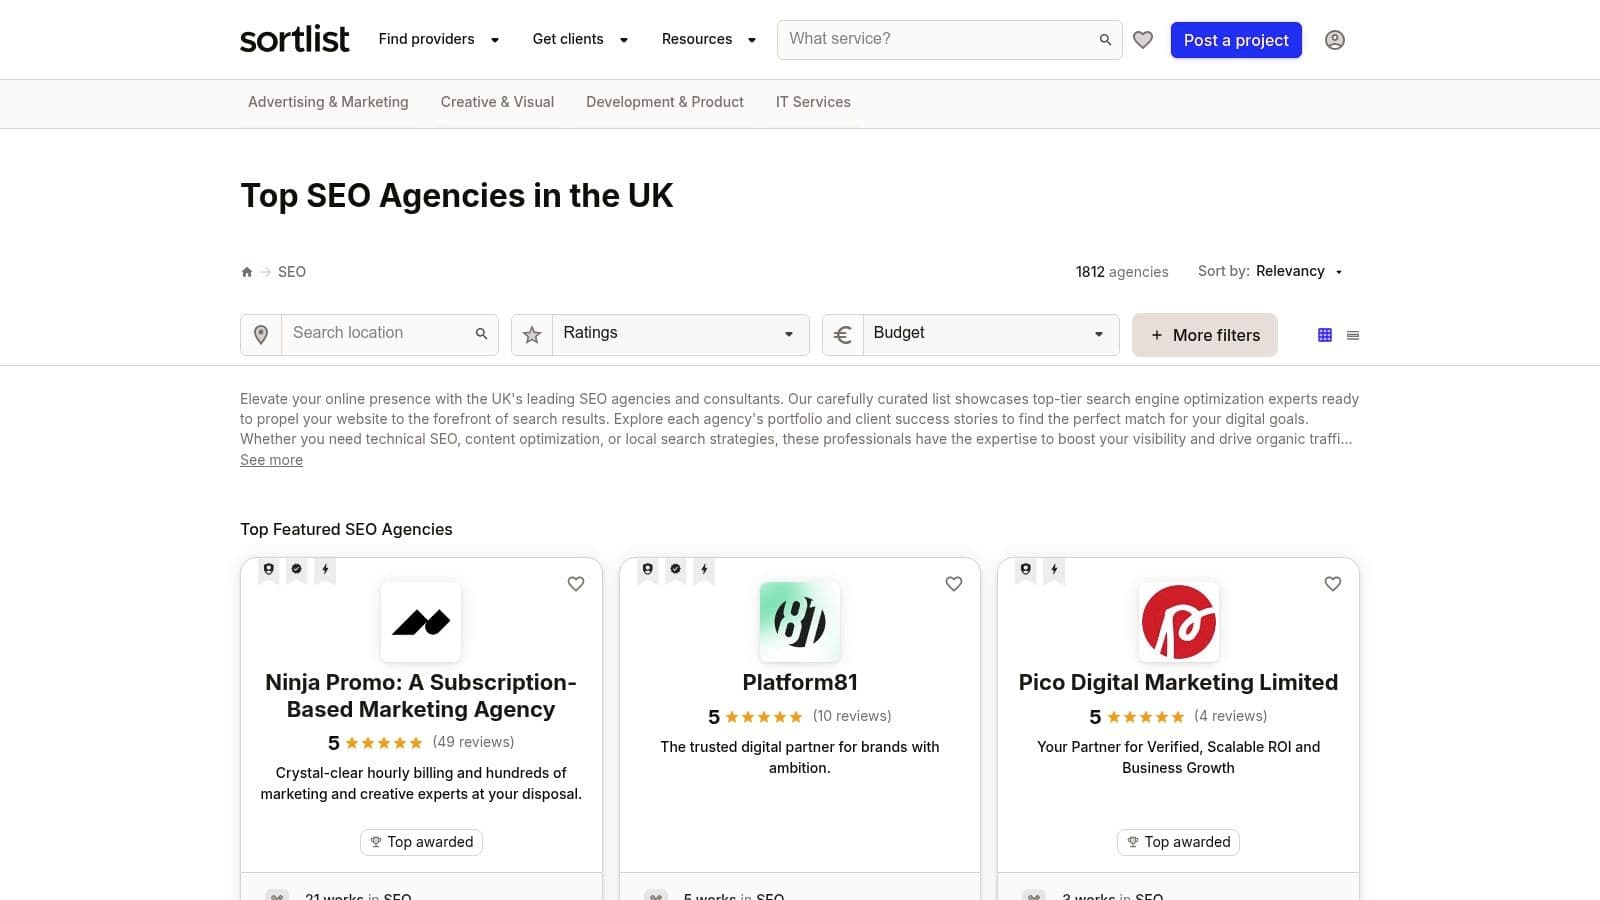This screenshot has width=1600, height=900.
Task: Open the user account profile icon
Action: coord(1334,40)
